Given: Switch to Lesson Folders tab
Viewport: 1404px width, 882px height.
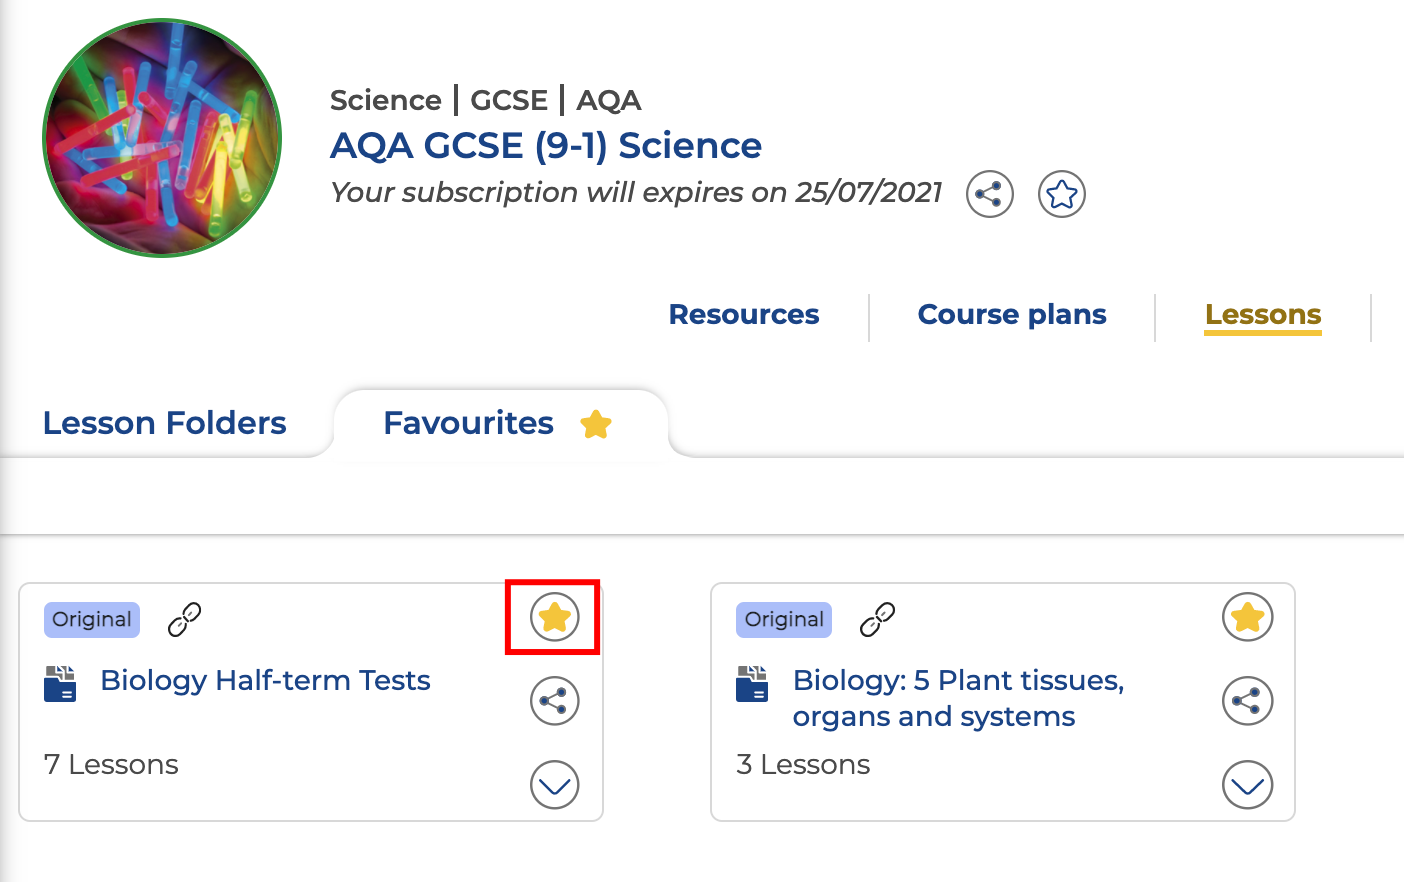Looking at the screenshot, I should (165, 423).
